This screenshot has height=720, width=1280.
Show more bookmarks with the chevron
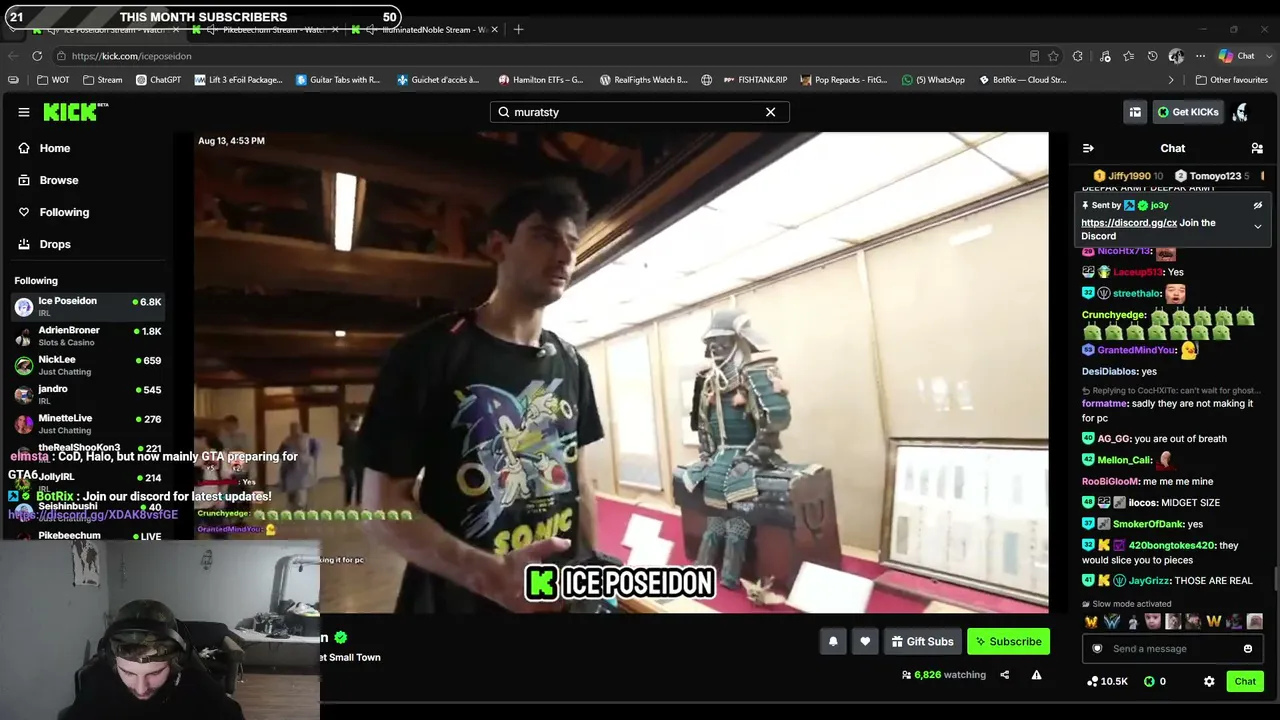1171,80
